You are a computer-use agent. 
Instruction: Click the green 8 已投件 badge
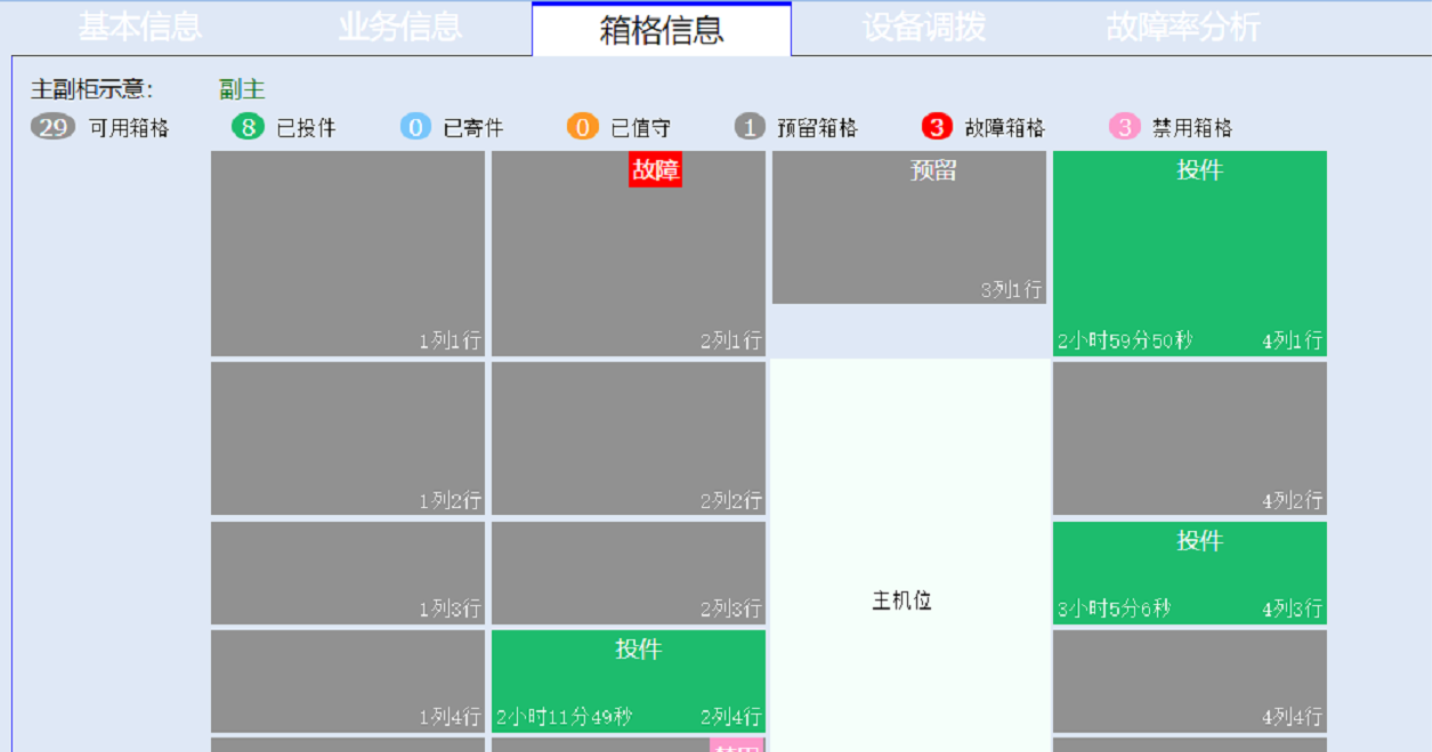[247, 127]
